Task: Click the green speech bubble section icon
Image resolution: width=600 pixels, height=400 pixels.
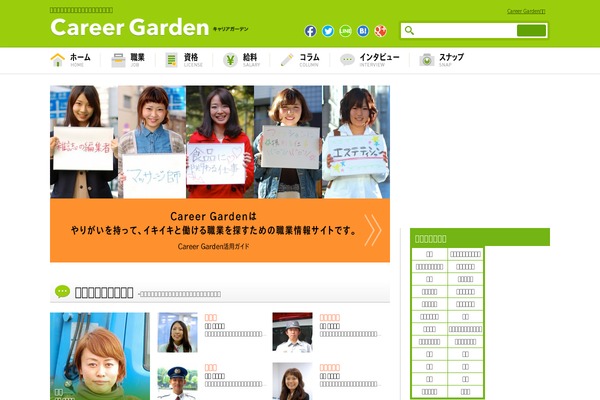Action: point(62,292)
